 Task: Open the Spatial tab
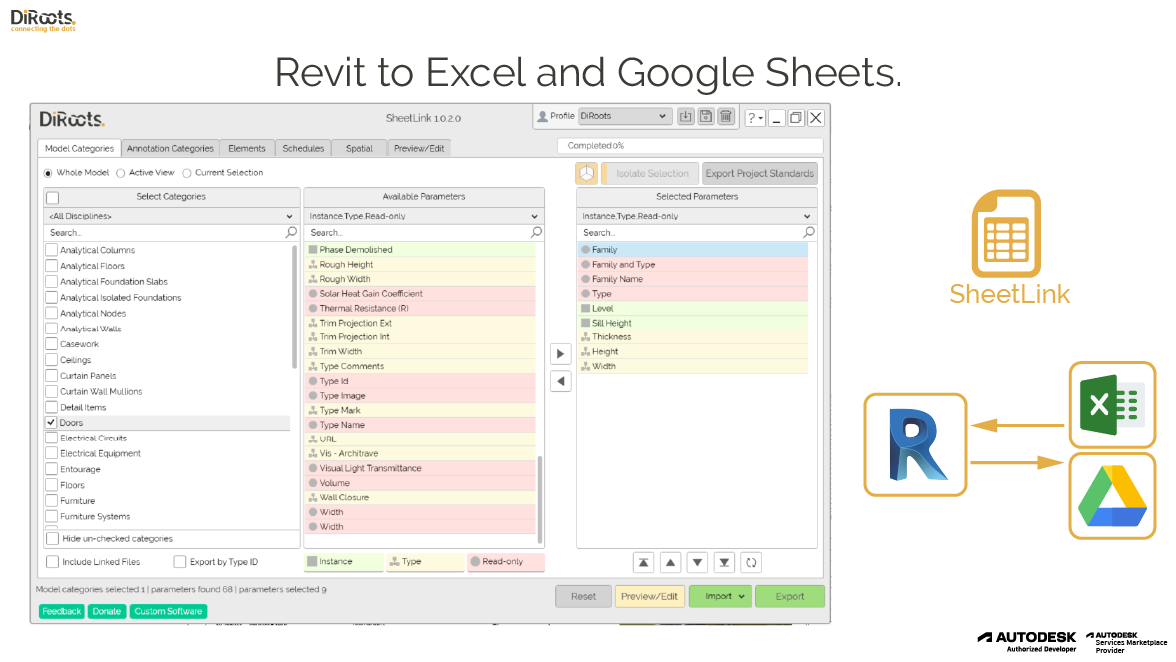pyautogui.click(x=359, y=148)
